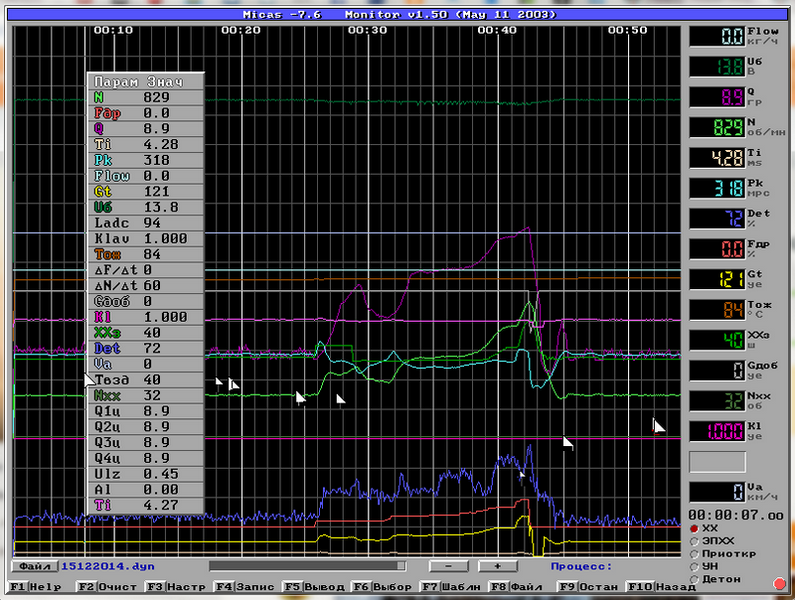This screenshot has height=600, width=795.
Task: Open F3 Настр settings menu item
Action: pos(175,587)
